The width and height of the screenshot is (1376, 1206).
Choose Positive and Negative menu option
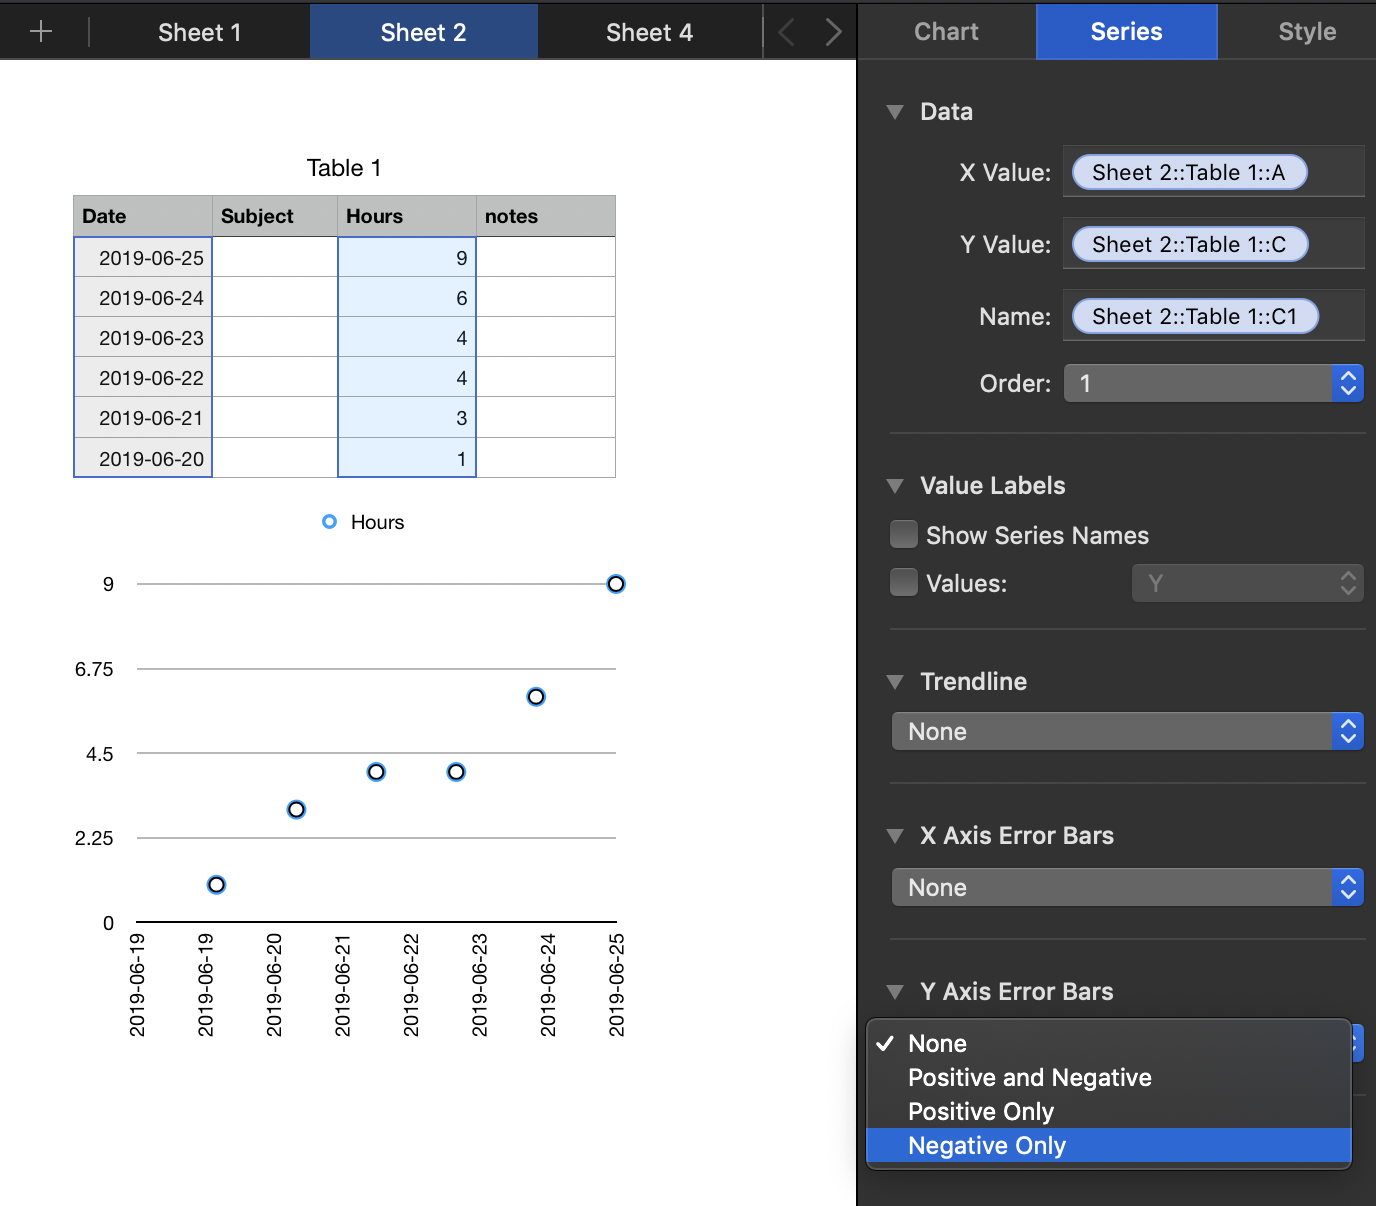pyautogui.click(x=1029, y=1078)
